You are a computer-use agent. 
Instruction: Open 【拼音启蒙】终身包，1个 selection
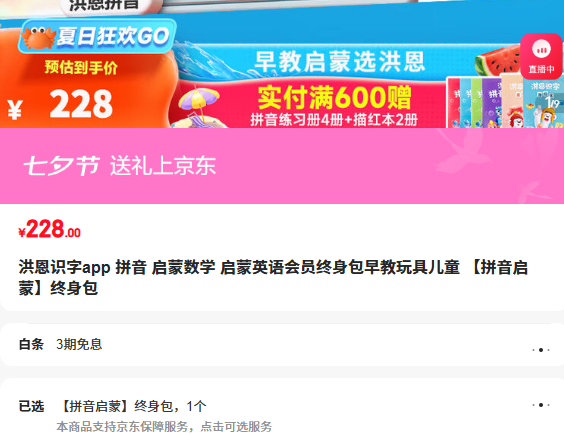[132, 406]
